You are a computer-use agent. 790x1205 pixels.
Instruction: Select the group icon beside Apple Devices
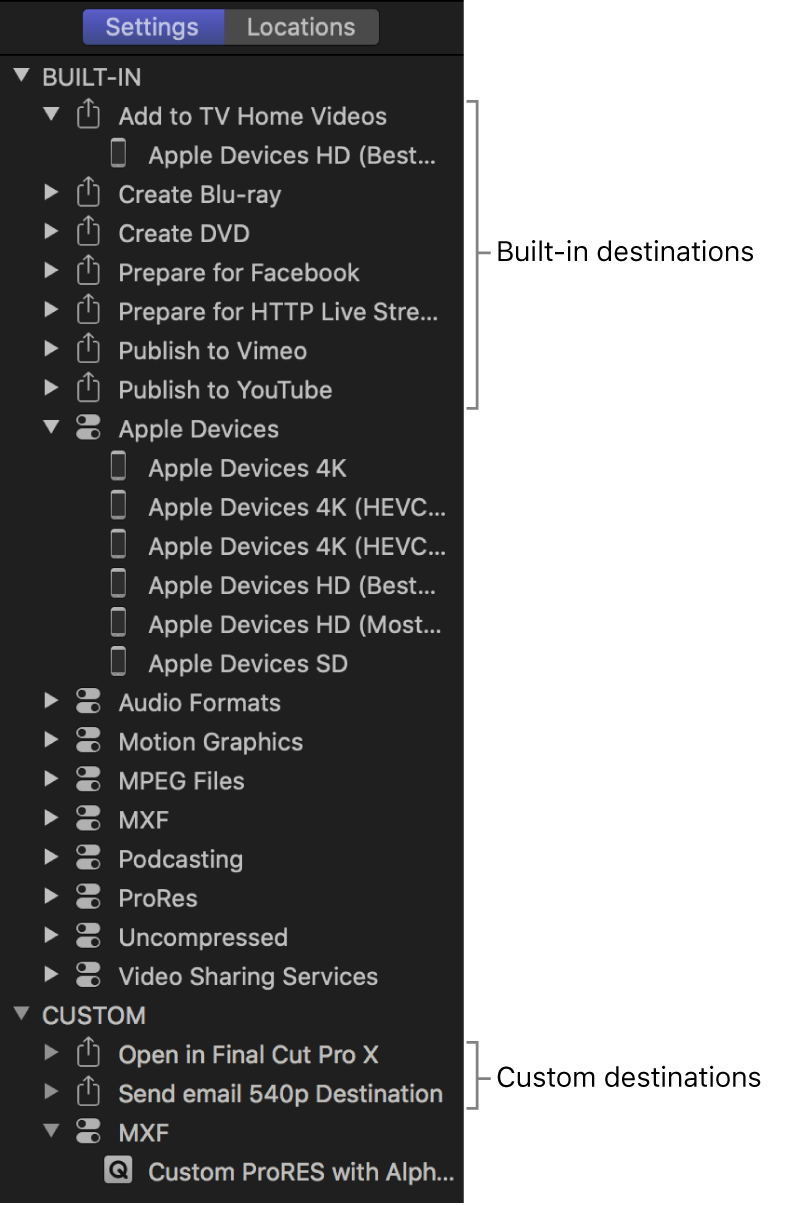click(88, 428)
